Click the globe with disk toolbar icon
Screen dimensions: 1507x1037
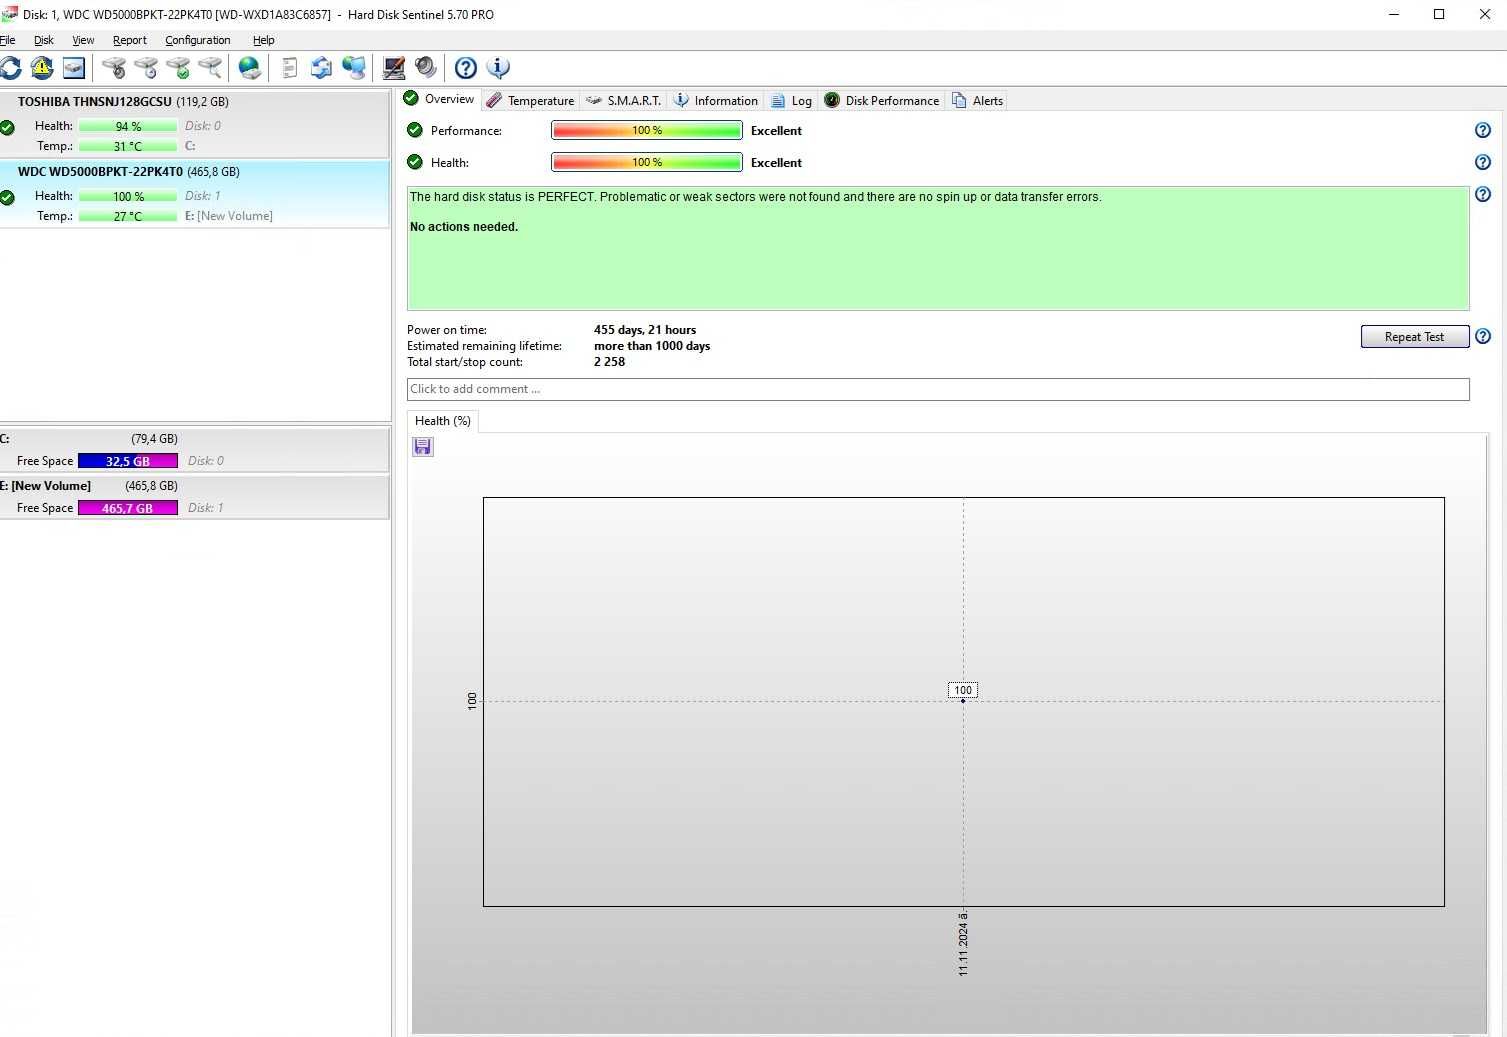click(250, 67)
